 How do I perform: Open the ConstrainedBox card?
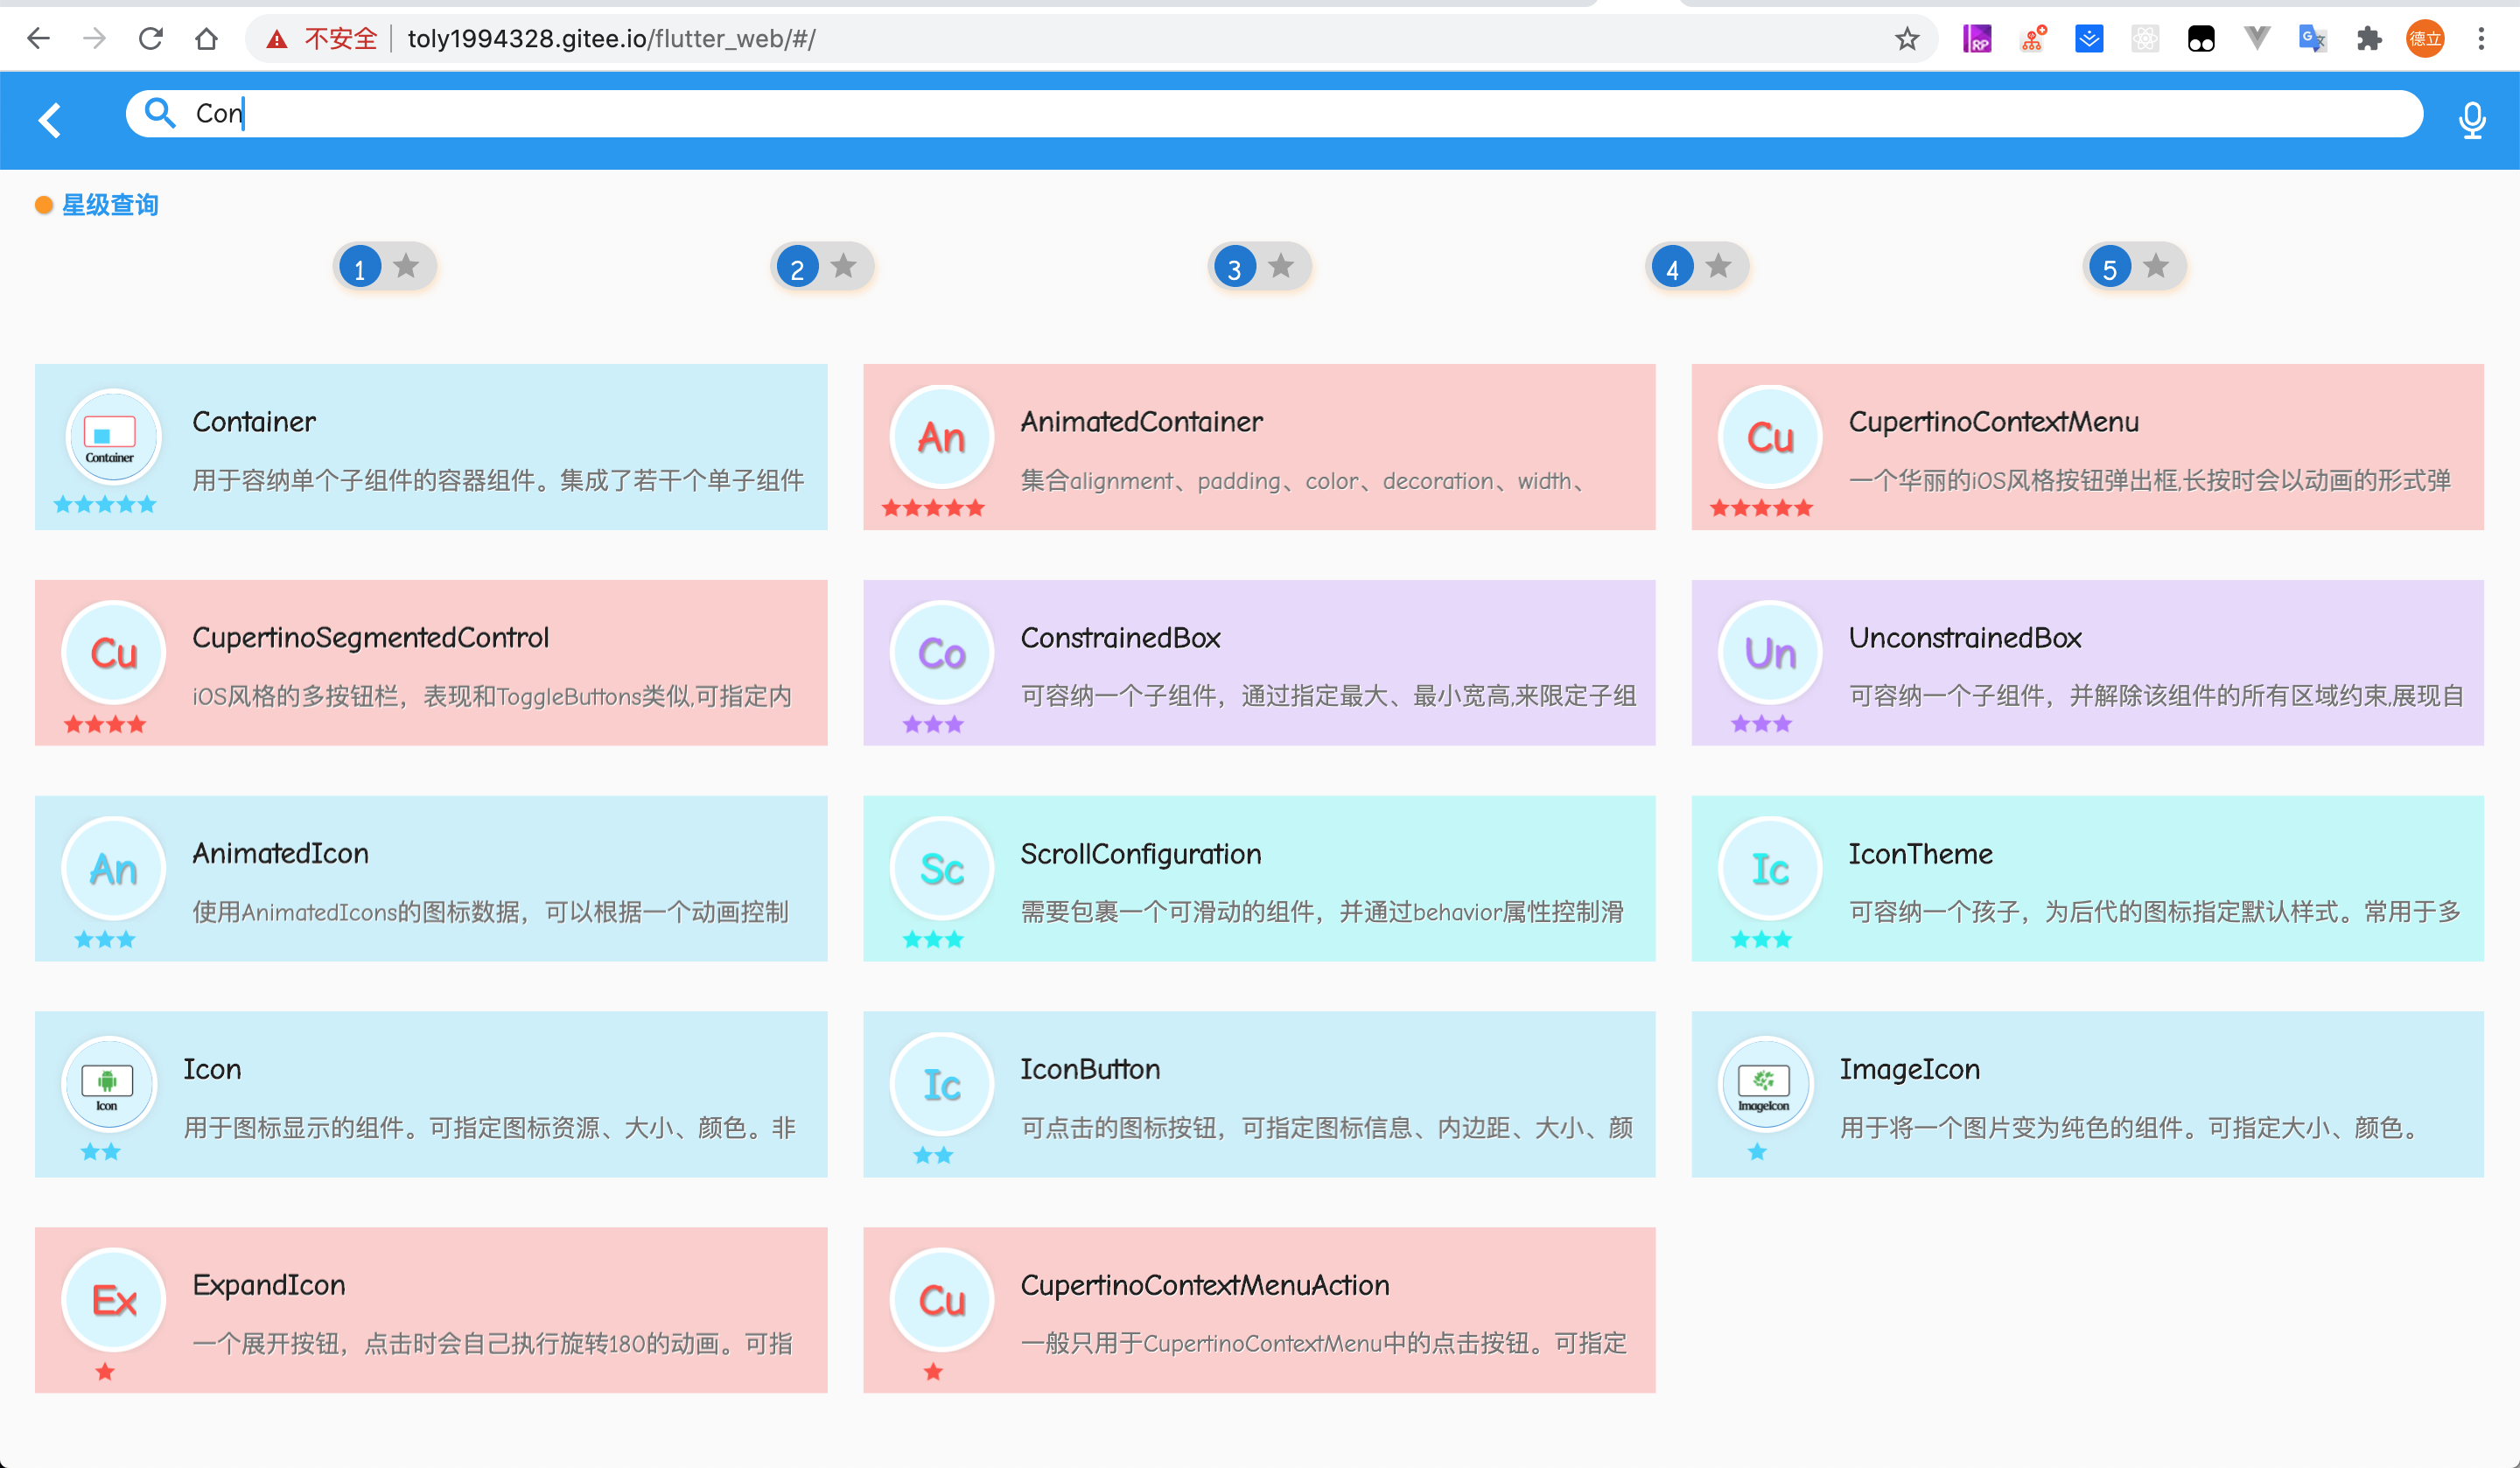[1259, 663]
